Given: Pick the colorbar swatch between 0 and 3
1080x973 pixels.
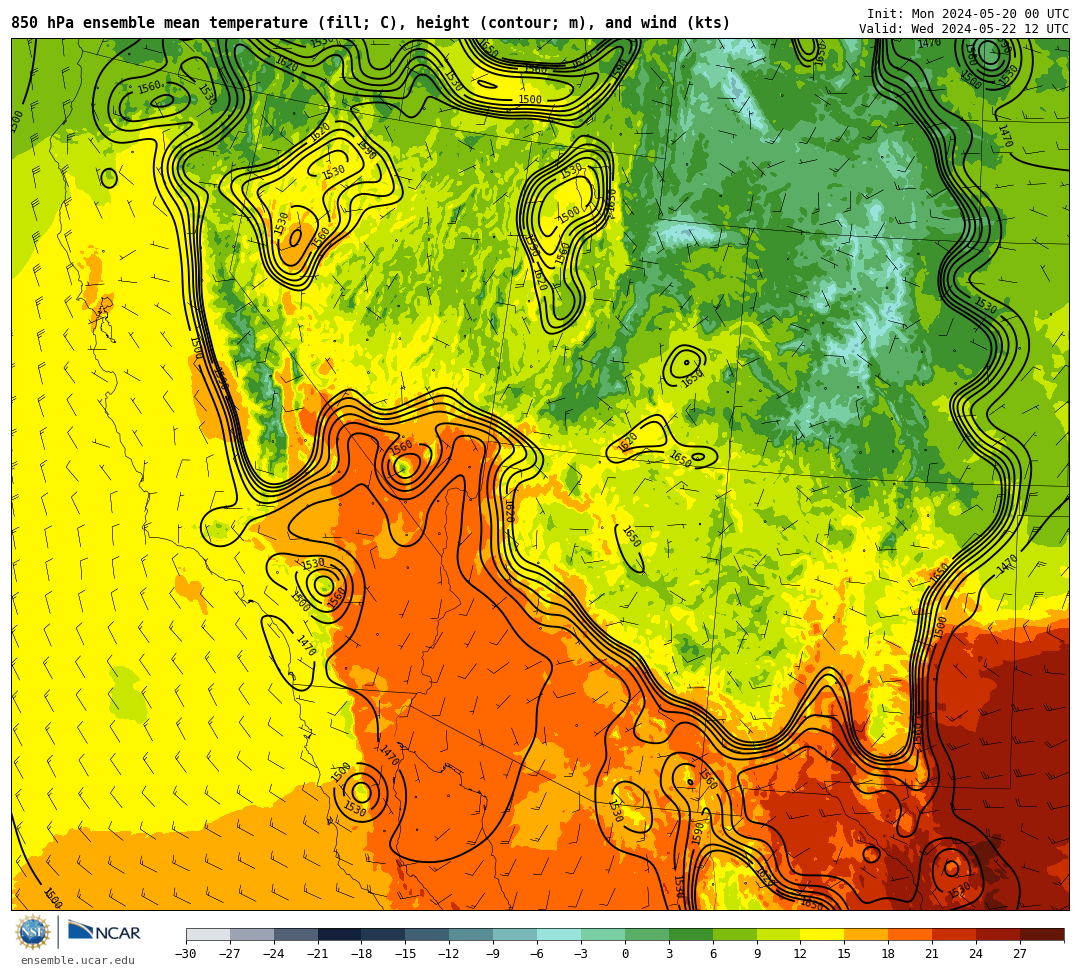Looking at the screenshot, I should [647, 934].
